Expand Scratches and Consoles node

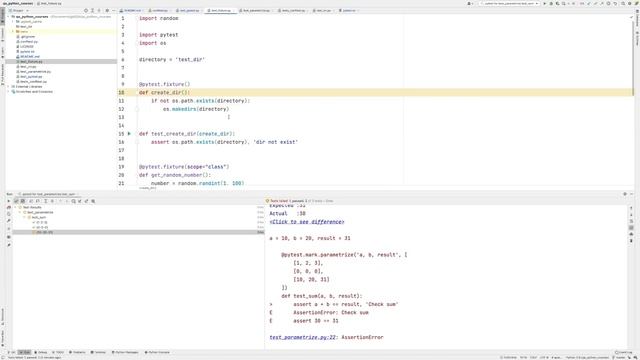[9, 91]
